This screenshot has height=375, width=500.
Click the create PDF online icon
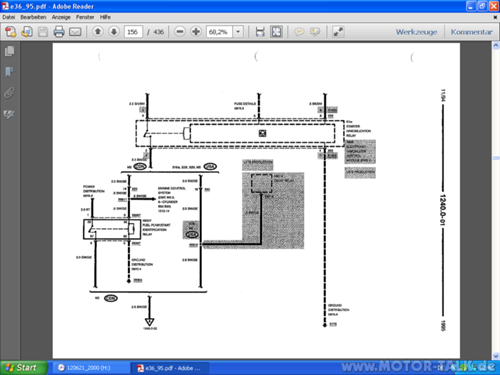(x=11, y=32)
